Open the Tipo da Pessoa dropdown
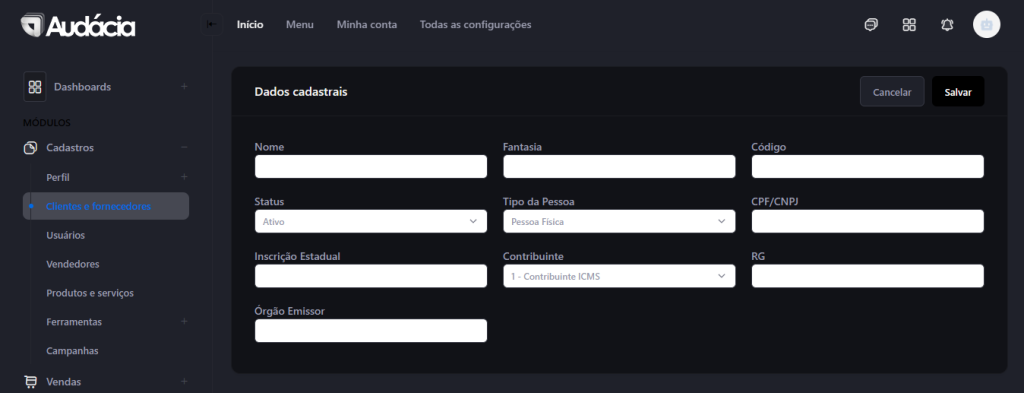Viewport: 1024px width, 393px height. click(619, 221)
